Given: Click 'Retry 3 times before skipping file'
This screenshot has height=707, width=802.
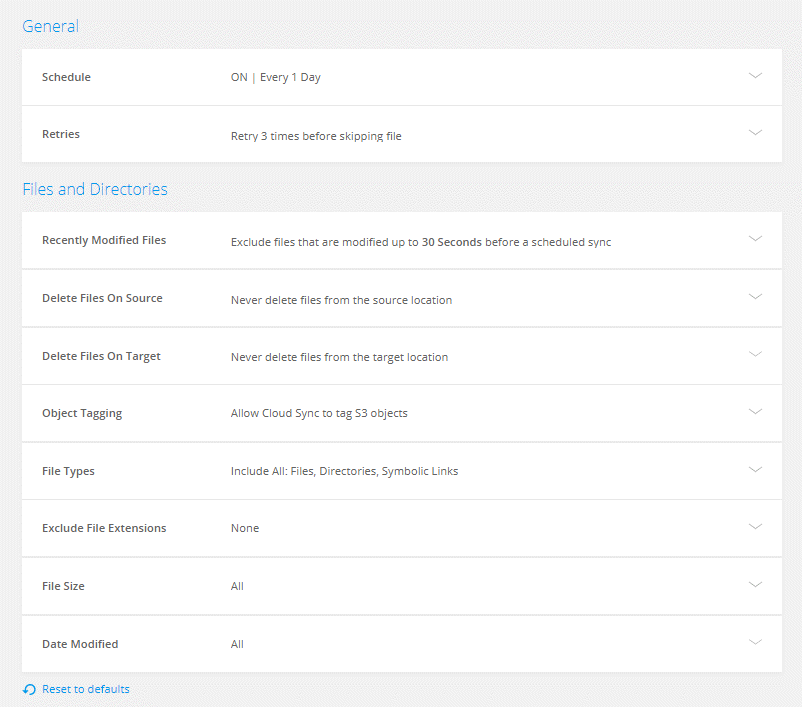Looking at the screenshot, I should 316,136.
